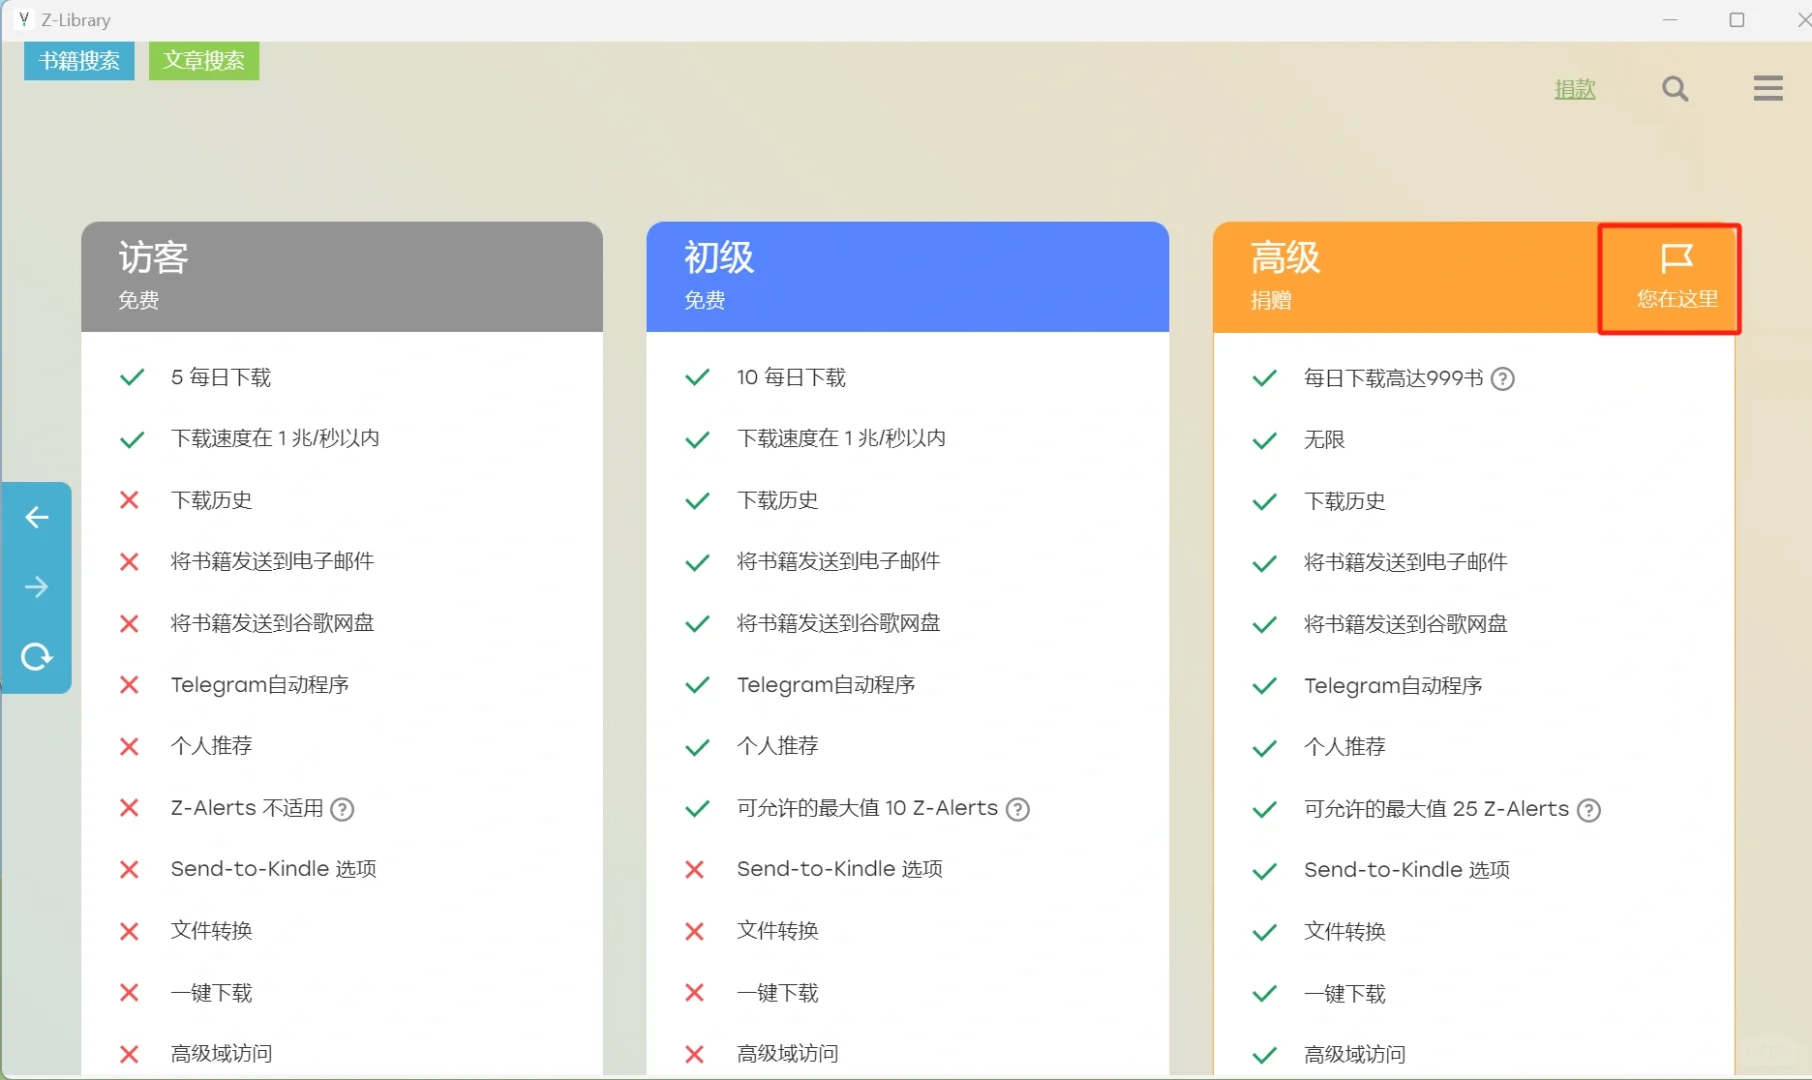The image size is (1812, 1080).
Task: Click 文件转换 in the 初级 card
Action: tap(777, 932)
